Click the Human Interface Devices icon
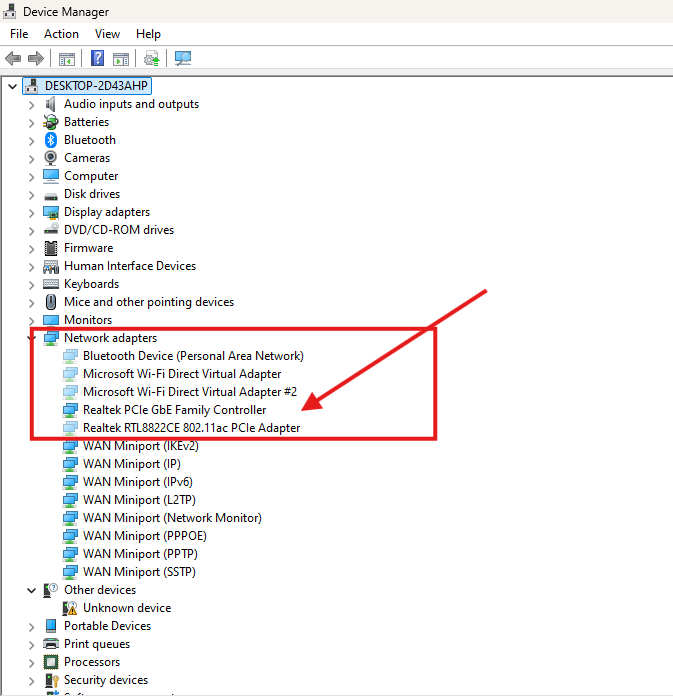The width and height of the screenshot is (673, 696). pyautogui.click(x=51, y=266)
